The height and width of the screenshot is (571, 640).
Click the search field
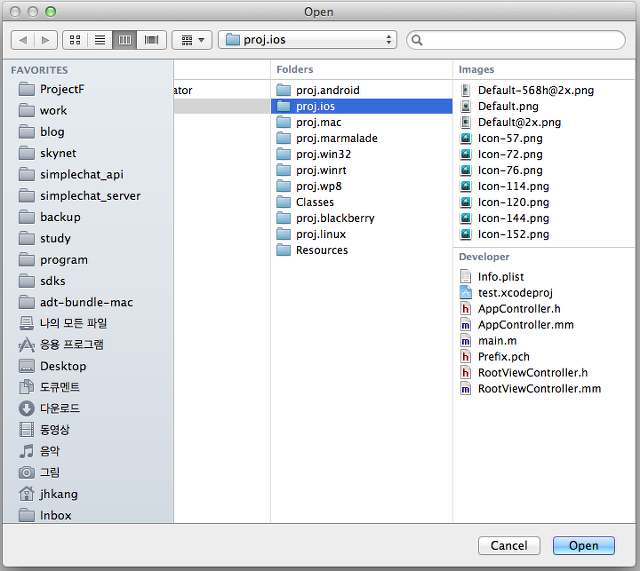pos(516,40)
